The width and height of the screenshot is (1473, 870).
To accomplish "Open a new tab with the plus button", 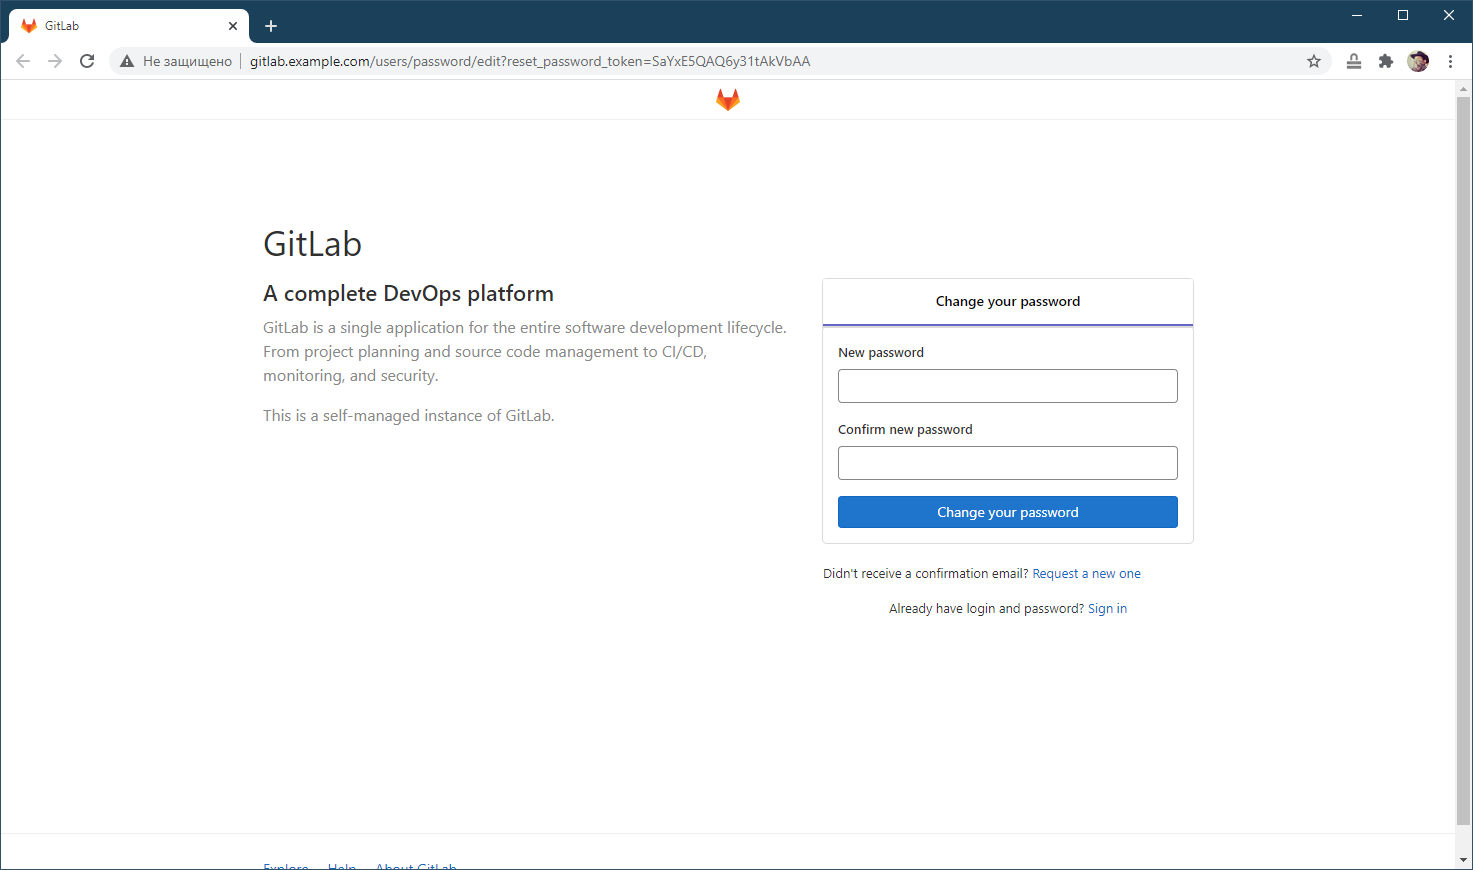I will pos(271,26).
